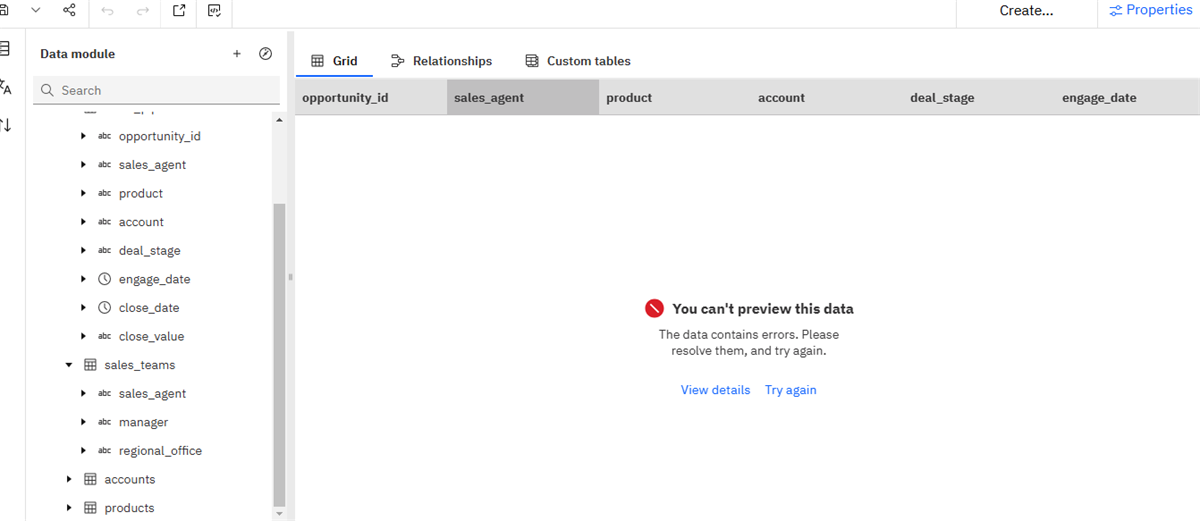The image size is (1200, 521).
Task: Switch to the Relationships tab
Action: click(x=441, y=61)
